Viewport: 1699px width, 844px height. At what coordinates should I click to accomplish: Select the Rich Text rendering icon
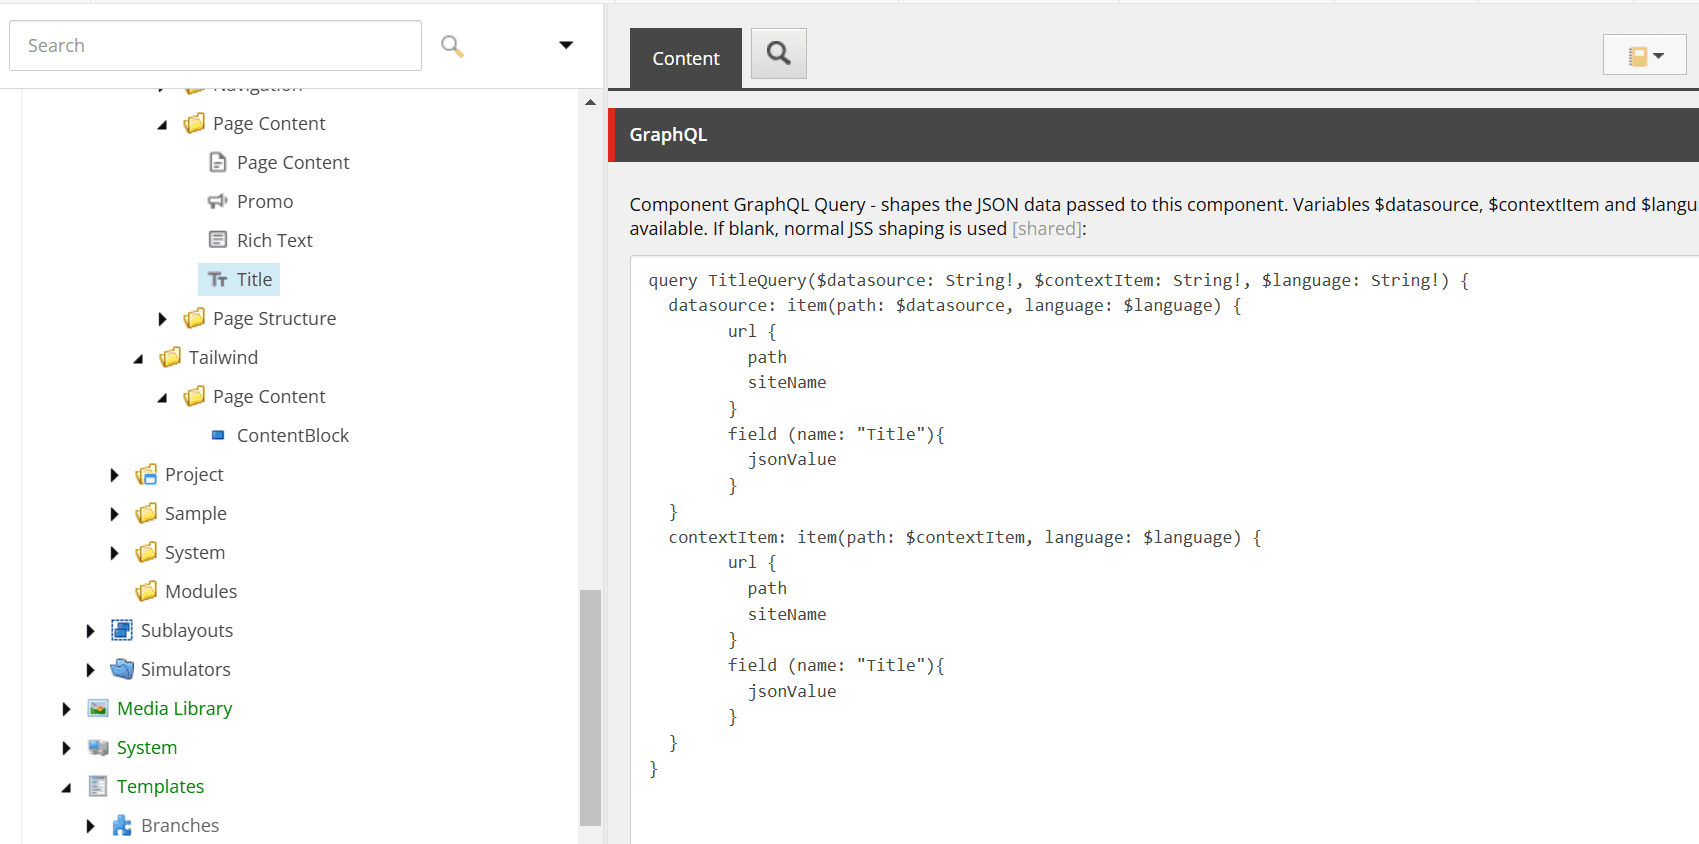[x=217, y=240]
